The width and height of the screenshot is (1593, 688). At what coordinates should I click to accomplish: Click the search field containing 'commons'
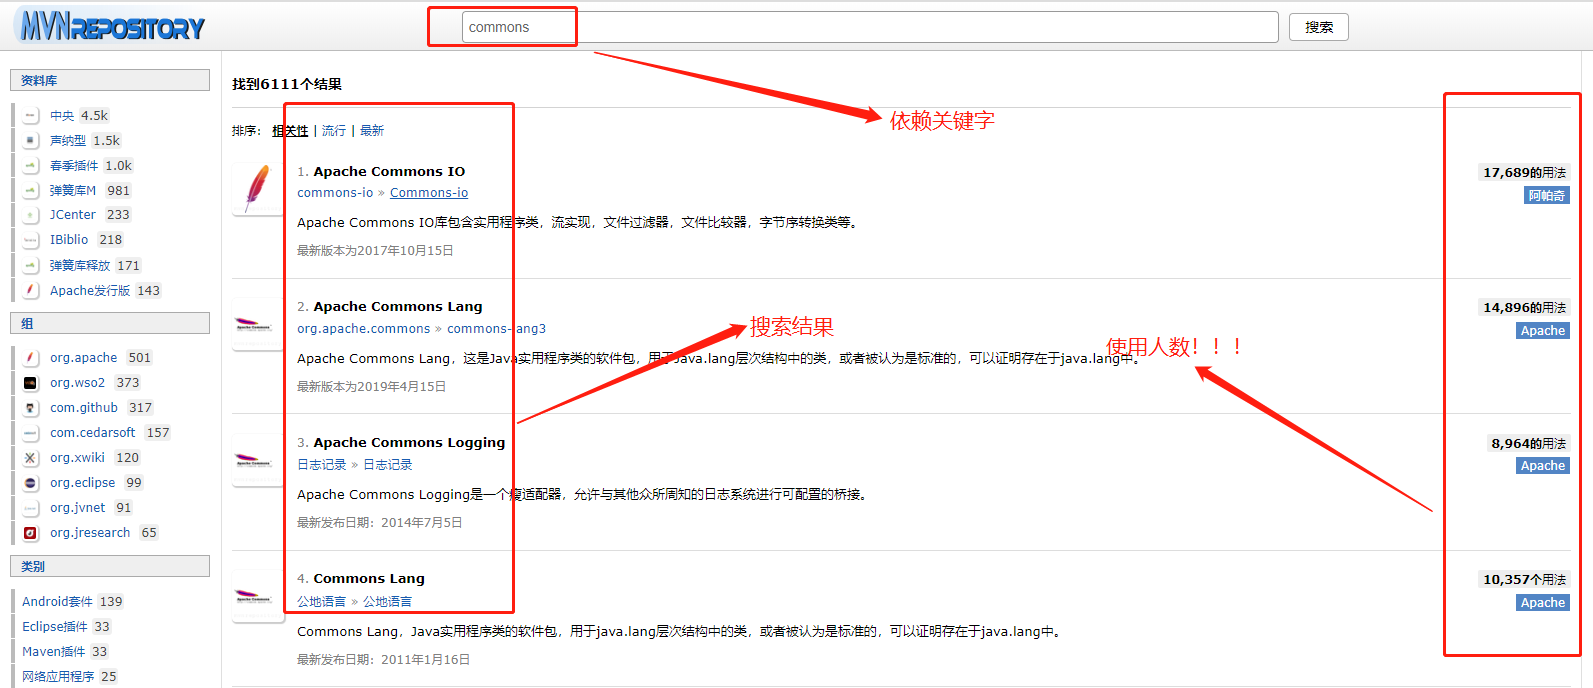click(x=870, y=27)
